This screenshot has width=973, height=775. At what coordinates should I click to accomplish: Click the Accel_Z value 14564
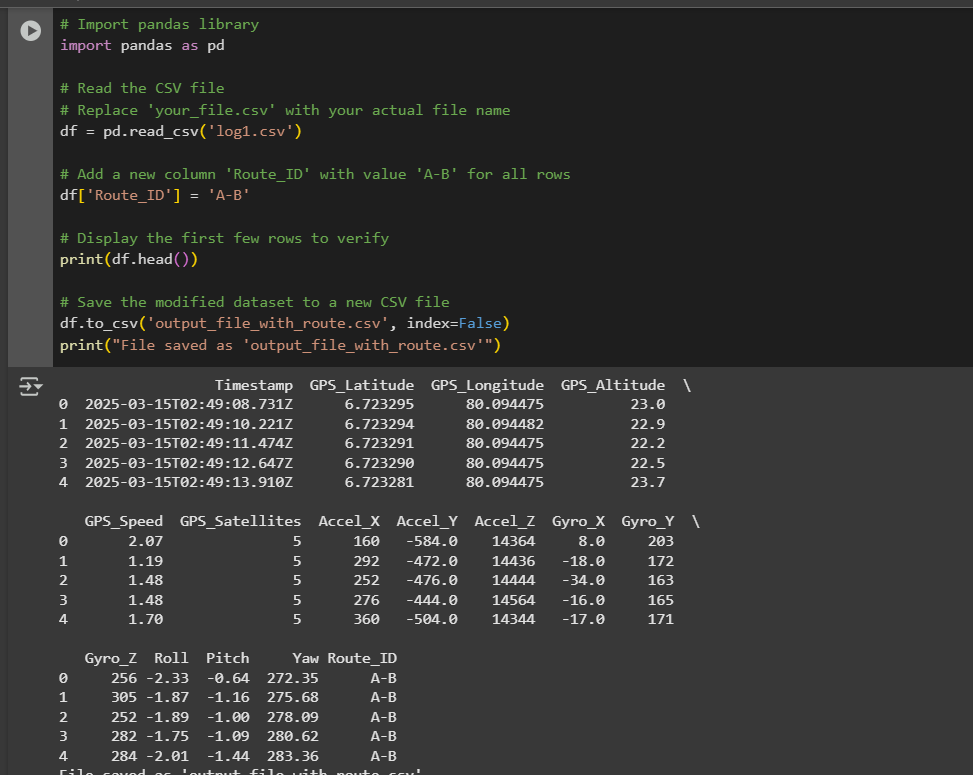[513, 601]
